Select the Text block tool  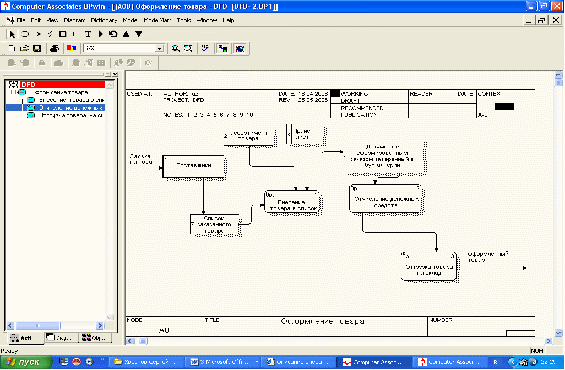tap(88, 34)
